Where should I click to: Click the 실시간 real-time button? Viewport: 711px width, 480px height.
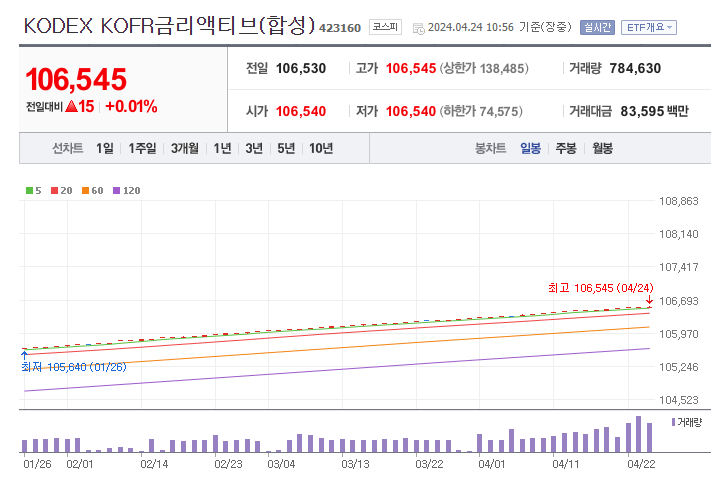pyautogui.click(x=597, y=28)
